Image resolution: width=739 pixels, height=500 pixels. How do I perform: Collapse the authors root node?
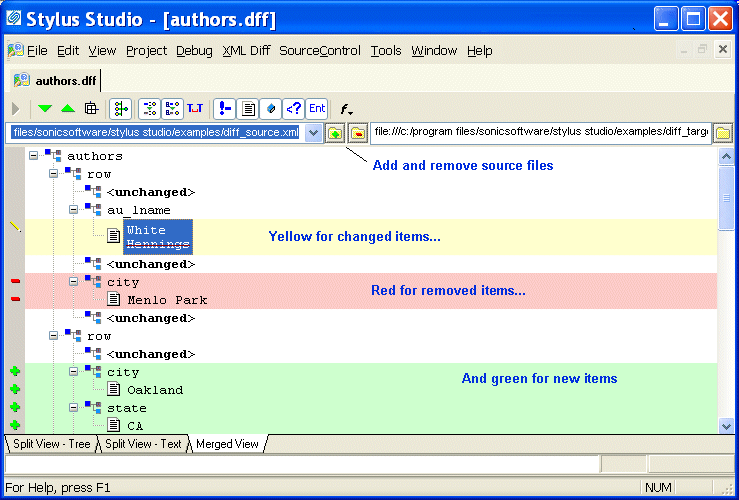(33, 156)
